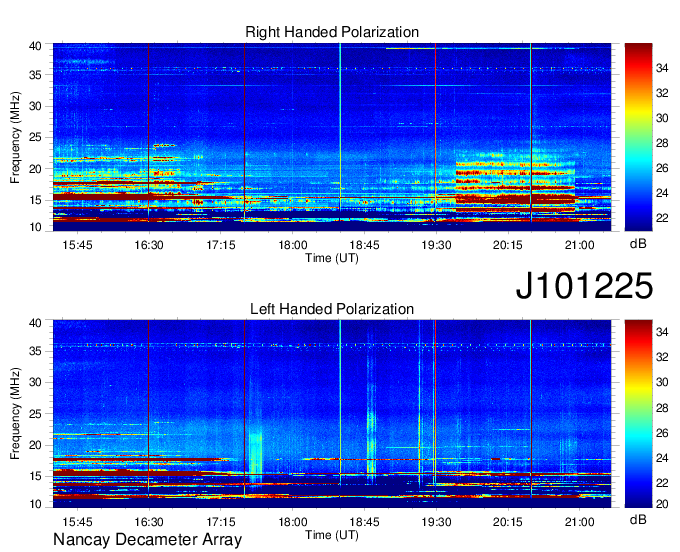Click the "34" value on the top colorbar
The image size is (680, 552).
pyautogui.click(x=662, y=68)
